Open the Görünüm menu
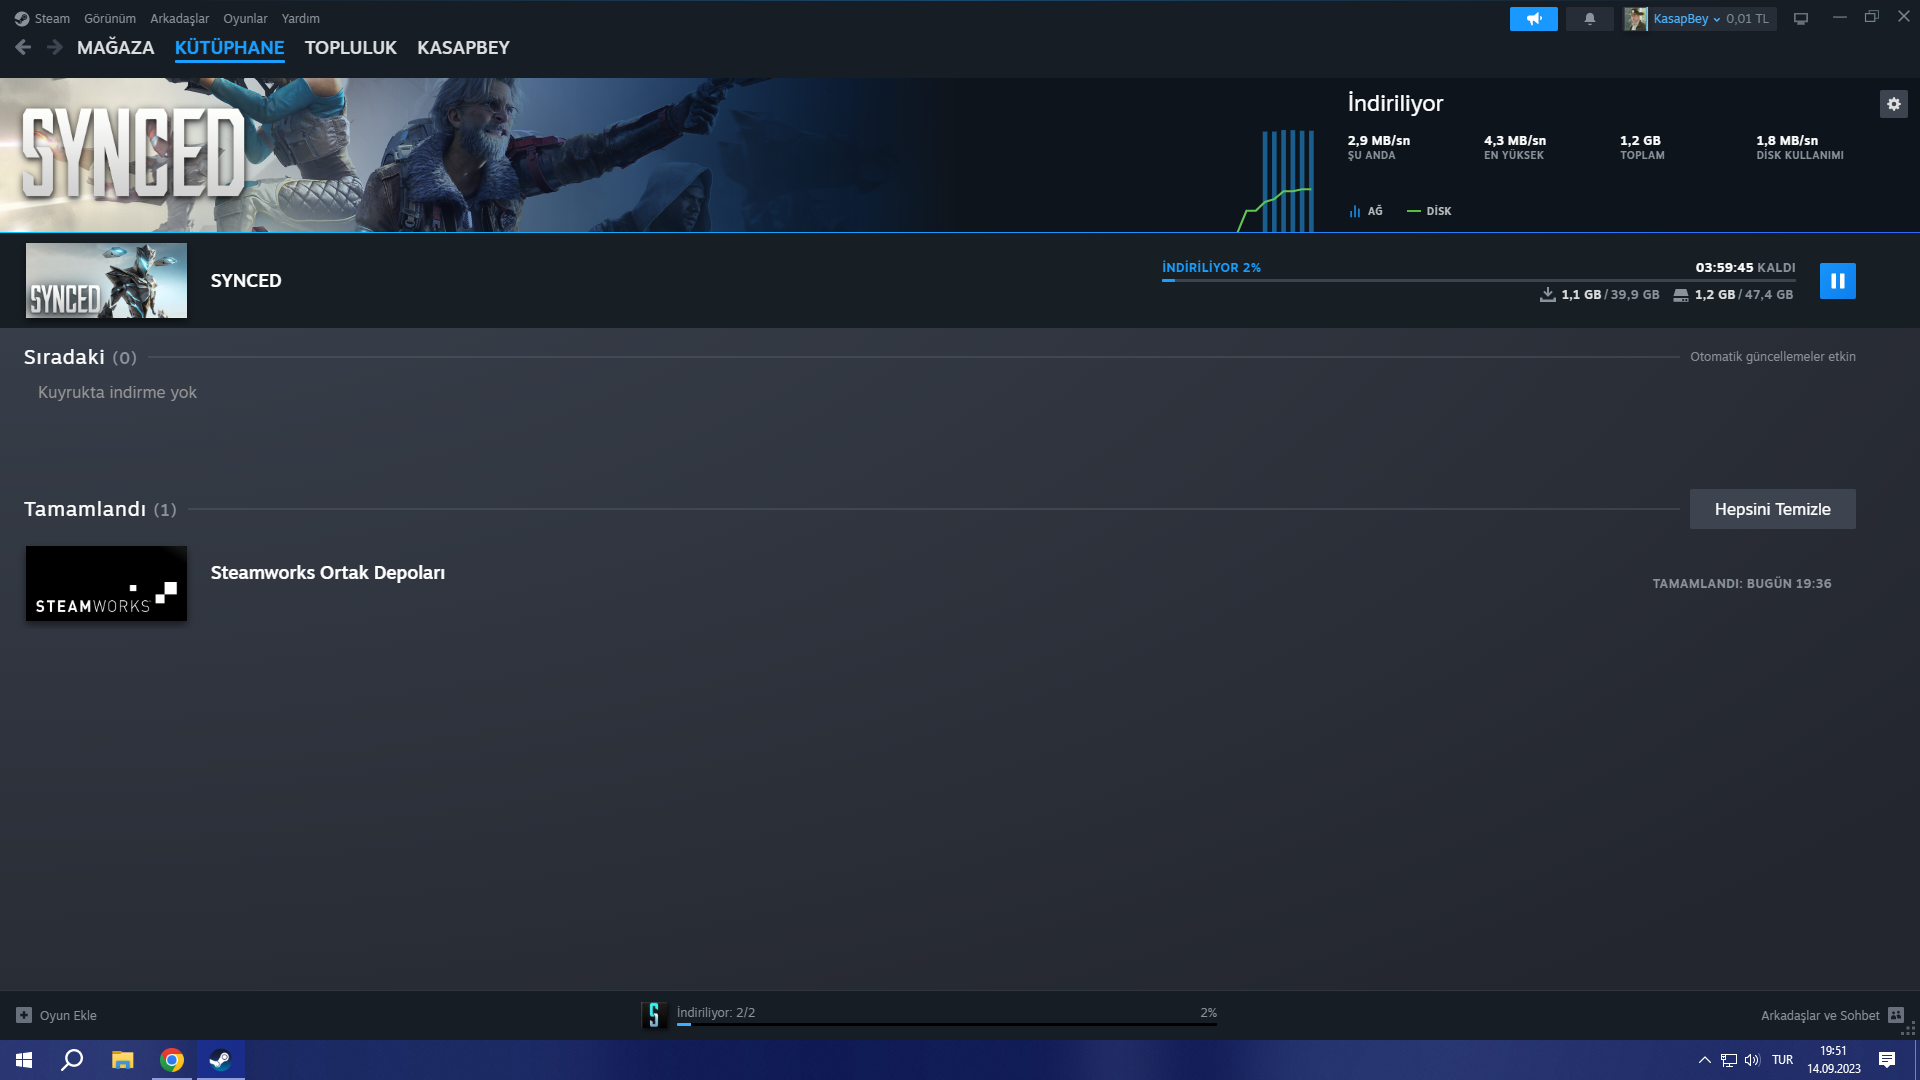1920x1080 pixels. (x=109, y=19)
